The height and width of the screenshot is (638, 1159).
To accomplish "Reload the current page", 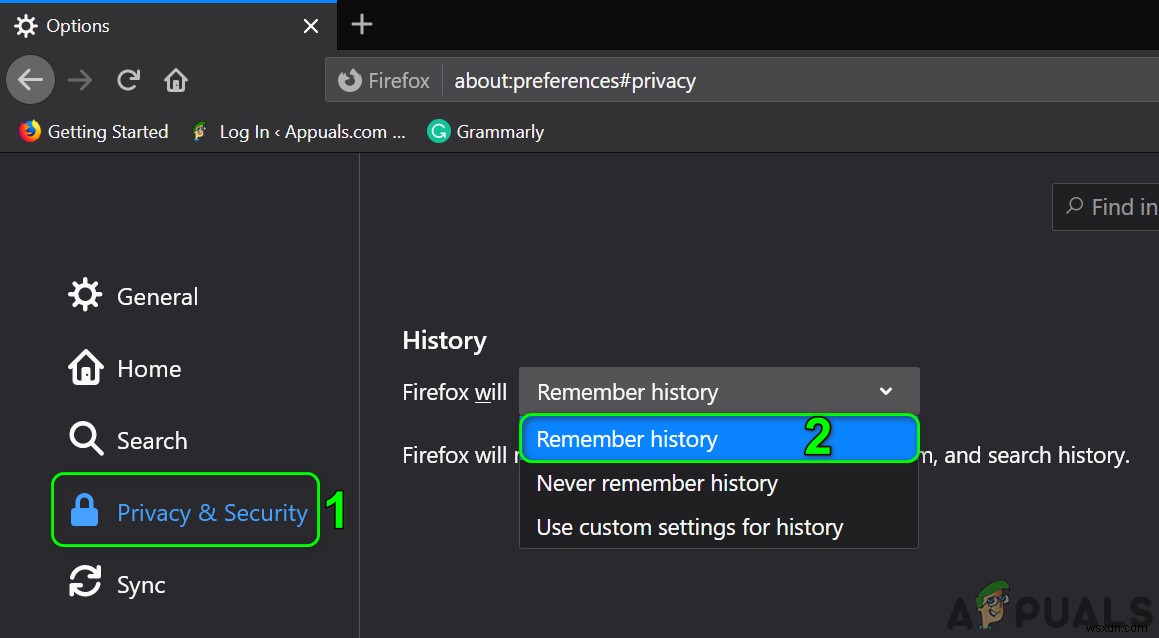I will pyautogui.click(x=128, y=80).
